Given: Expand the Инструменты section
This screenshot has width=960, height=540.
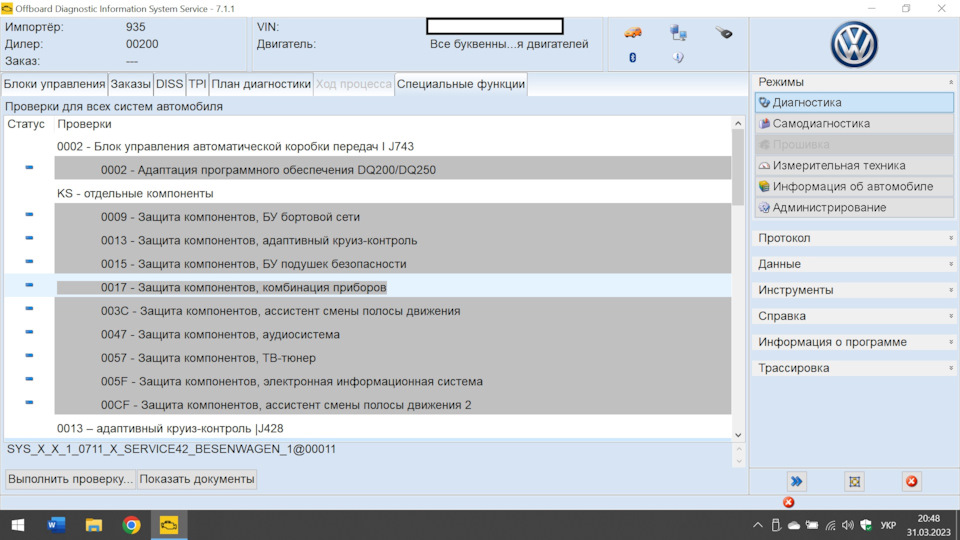Looking at the screenshot, I should click(854, 290).
